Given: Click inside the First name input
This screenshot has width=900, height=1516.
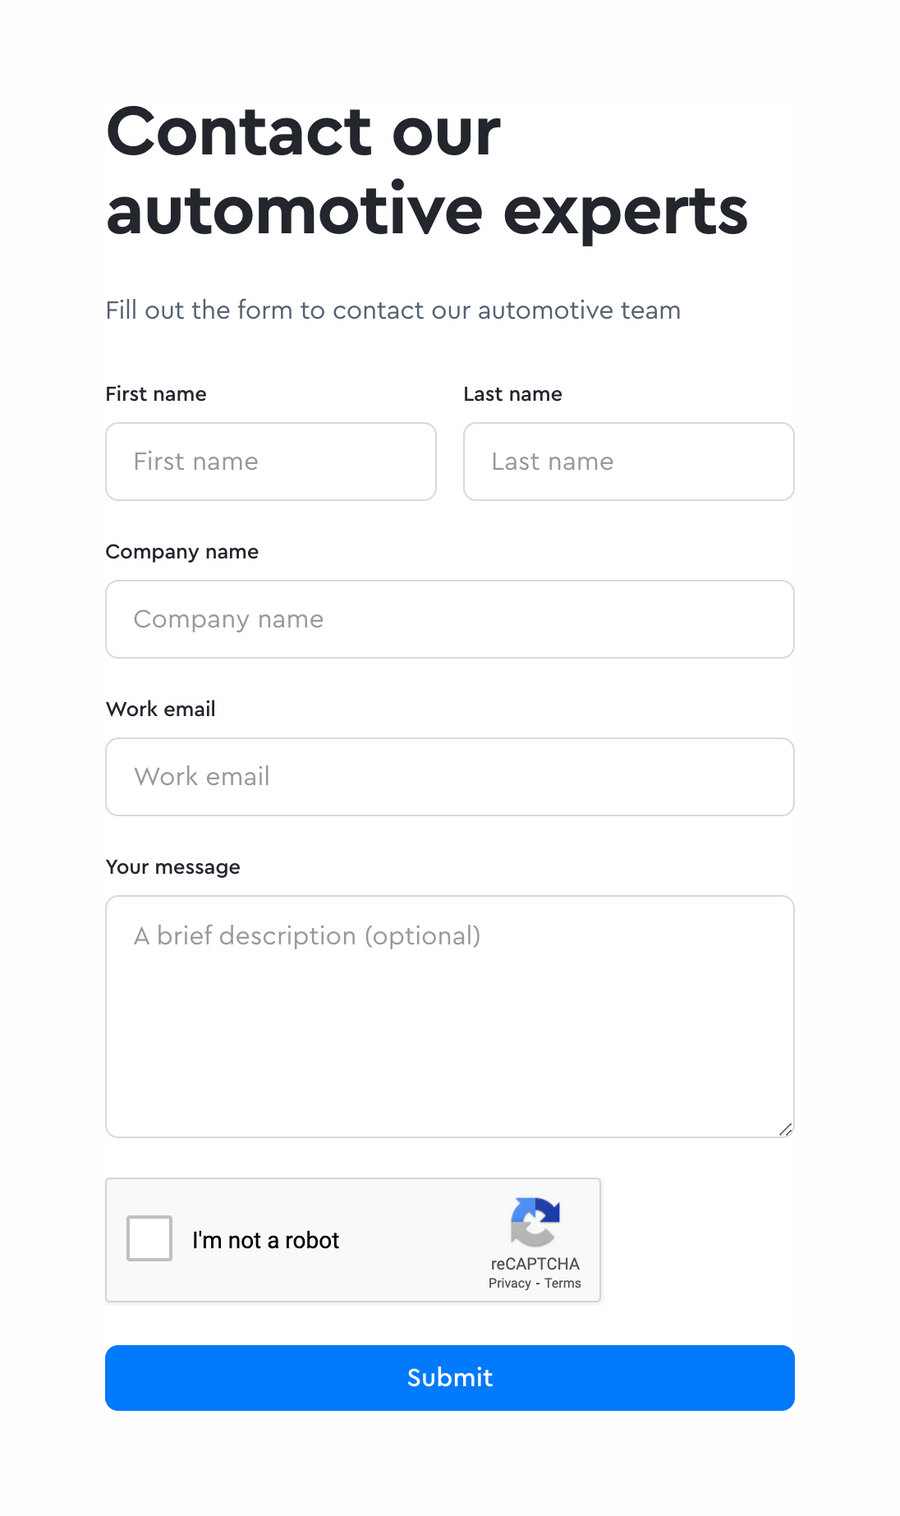Looking at the screenshot, I should [x=270, y=461].
